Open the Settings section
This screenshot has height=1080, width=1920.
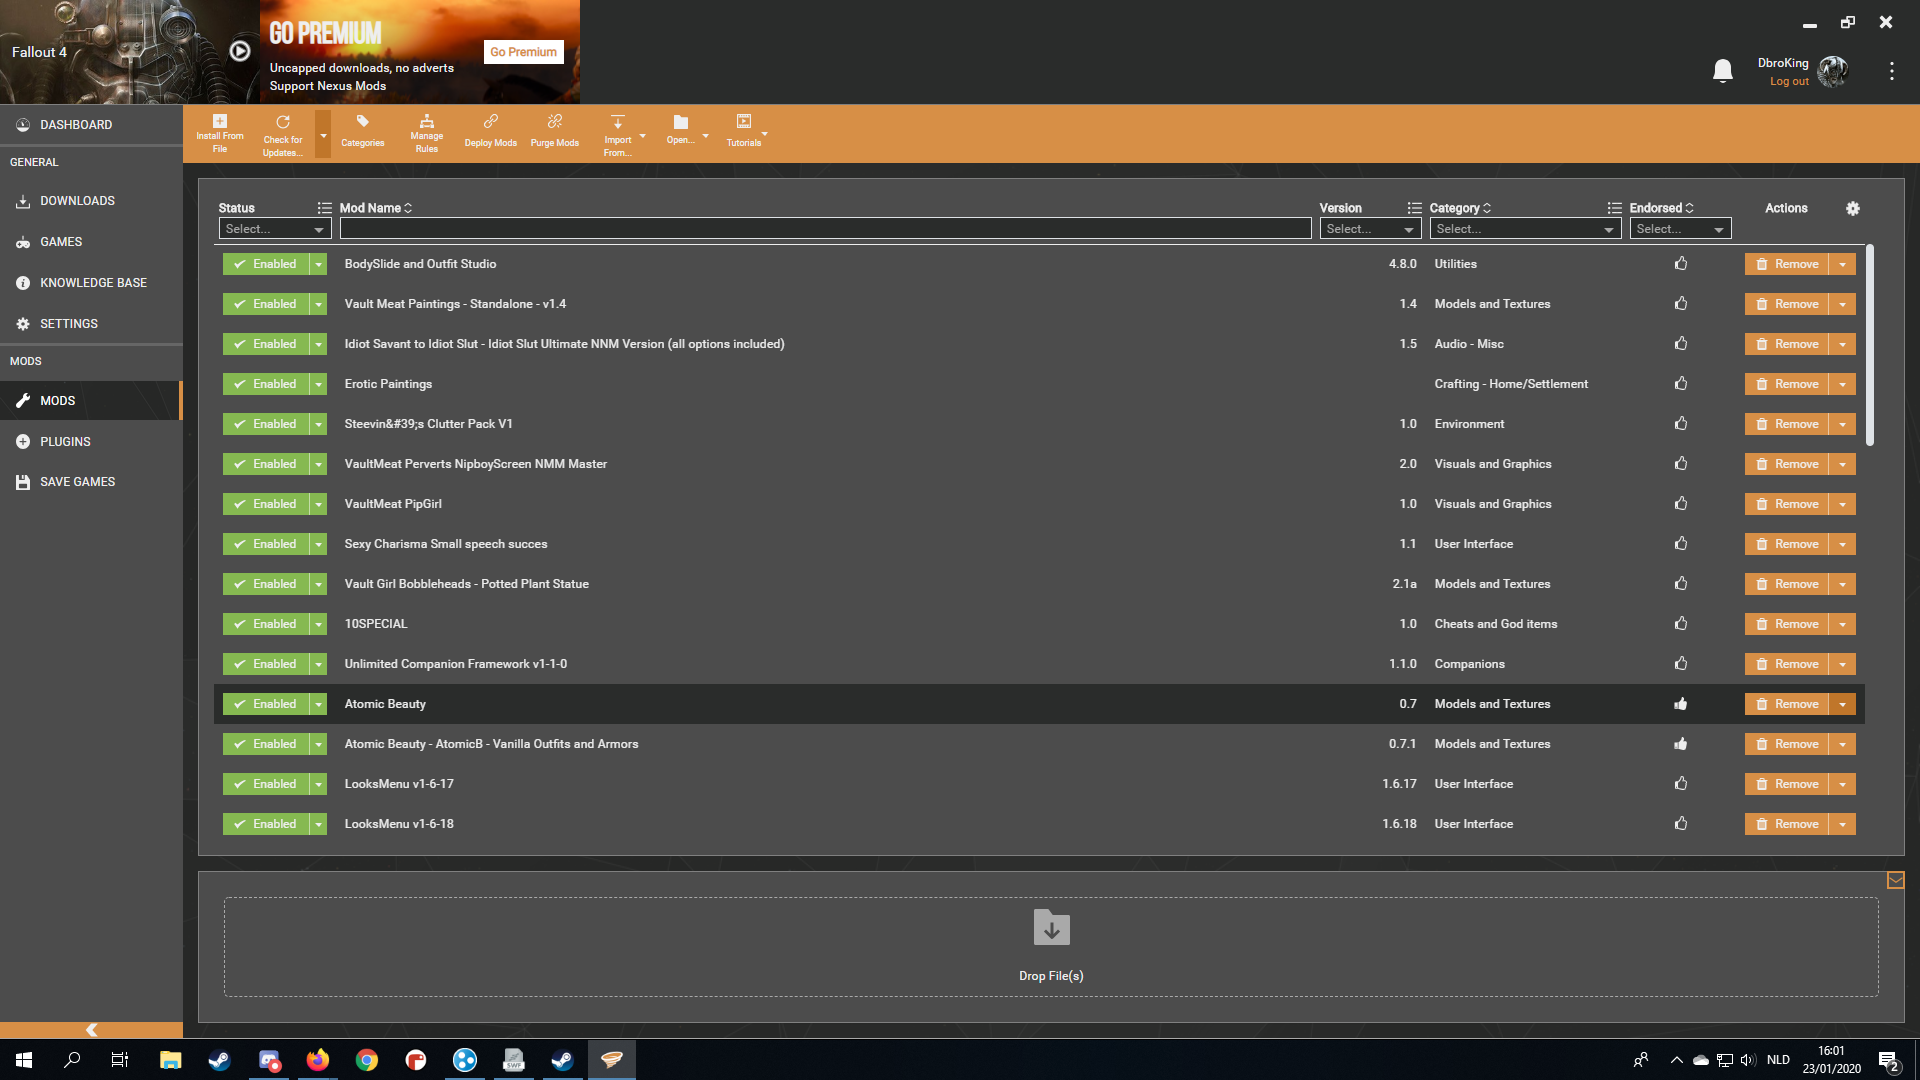coord(91,324)
